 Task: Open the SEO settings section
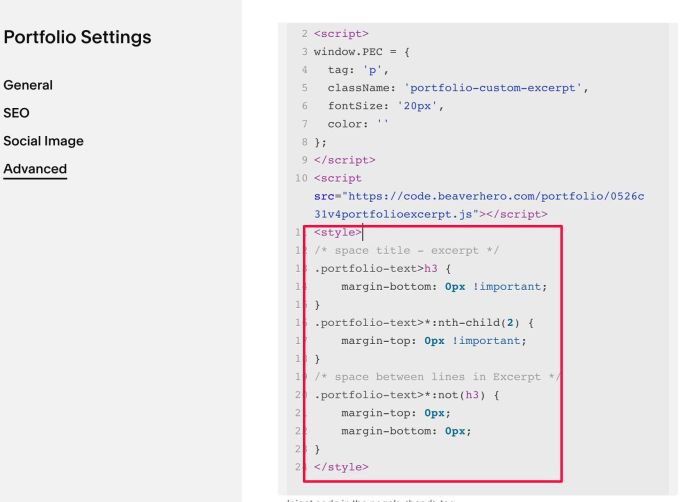17,113
